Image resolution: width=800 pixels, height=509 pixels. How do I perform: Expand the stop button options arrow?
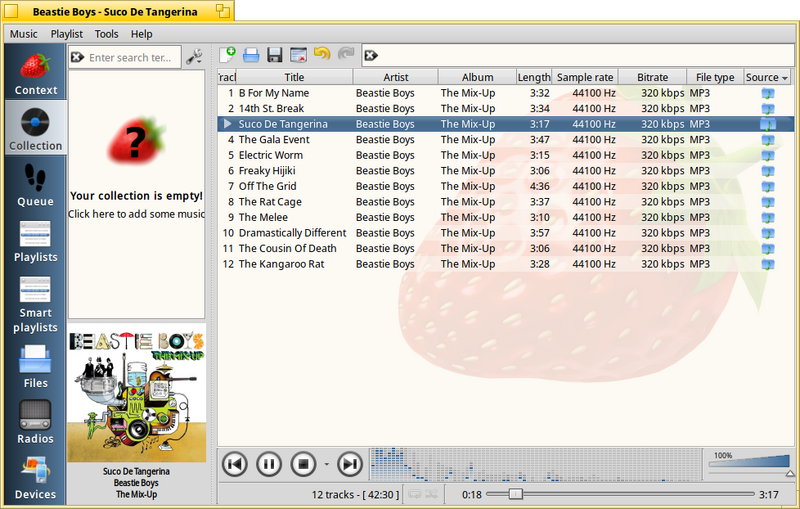(327, 464)
